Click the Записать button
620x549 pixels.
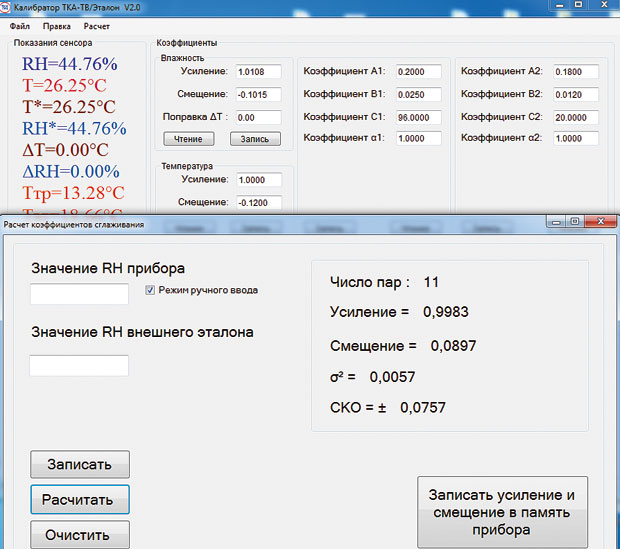pyautogui.click(x=79, y=464)
